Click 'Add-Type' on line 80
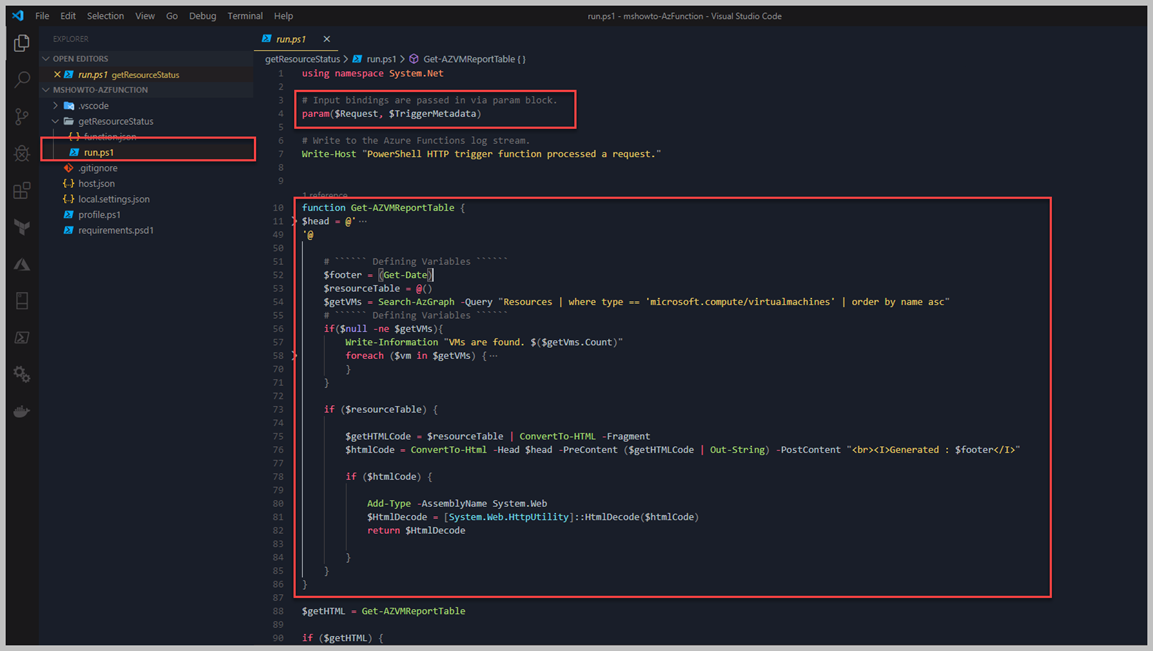The image size is (1153, 651). click(389, 504)
